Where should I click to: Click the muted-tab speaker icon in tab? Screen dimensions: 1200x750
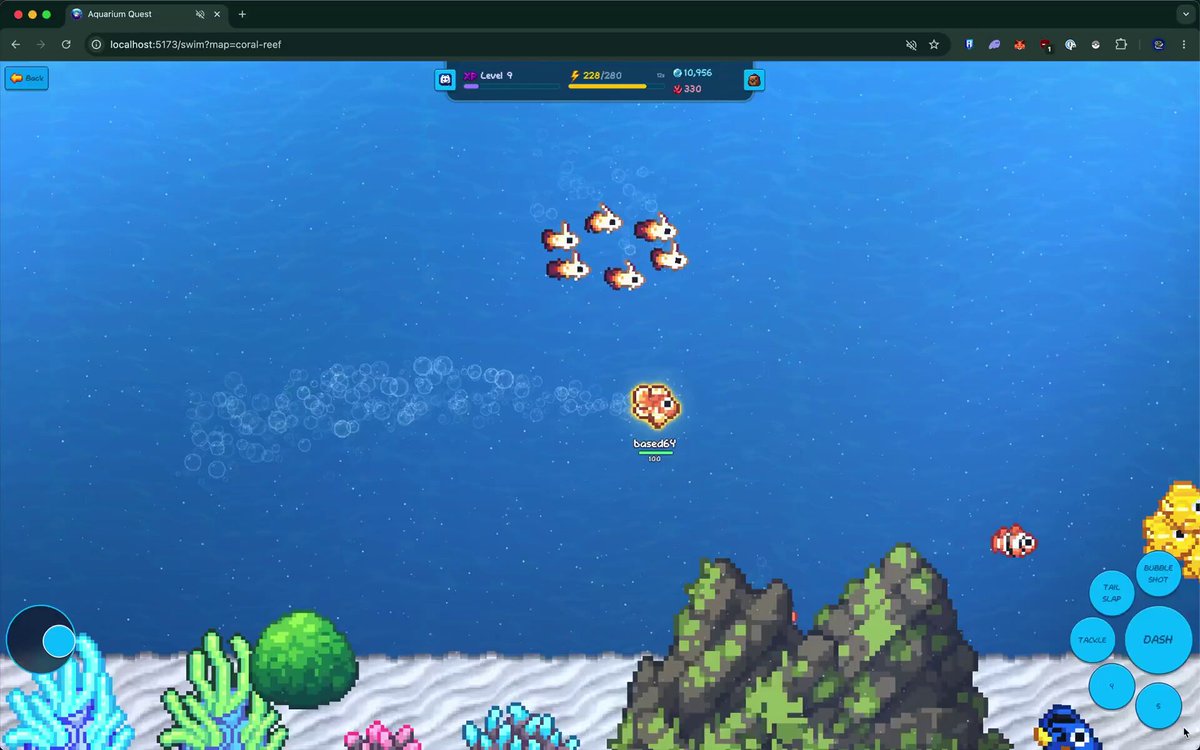[200, 14]
